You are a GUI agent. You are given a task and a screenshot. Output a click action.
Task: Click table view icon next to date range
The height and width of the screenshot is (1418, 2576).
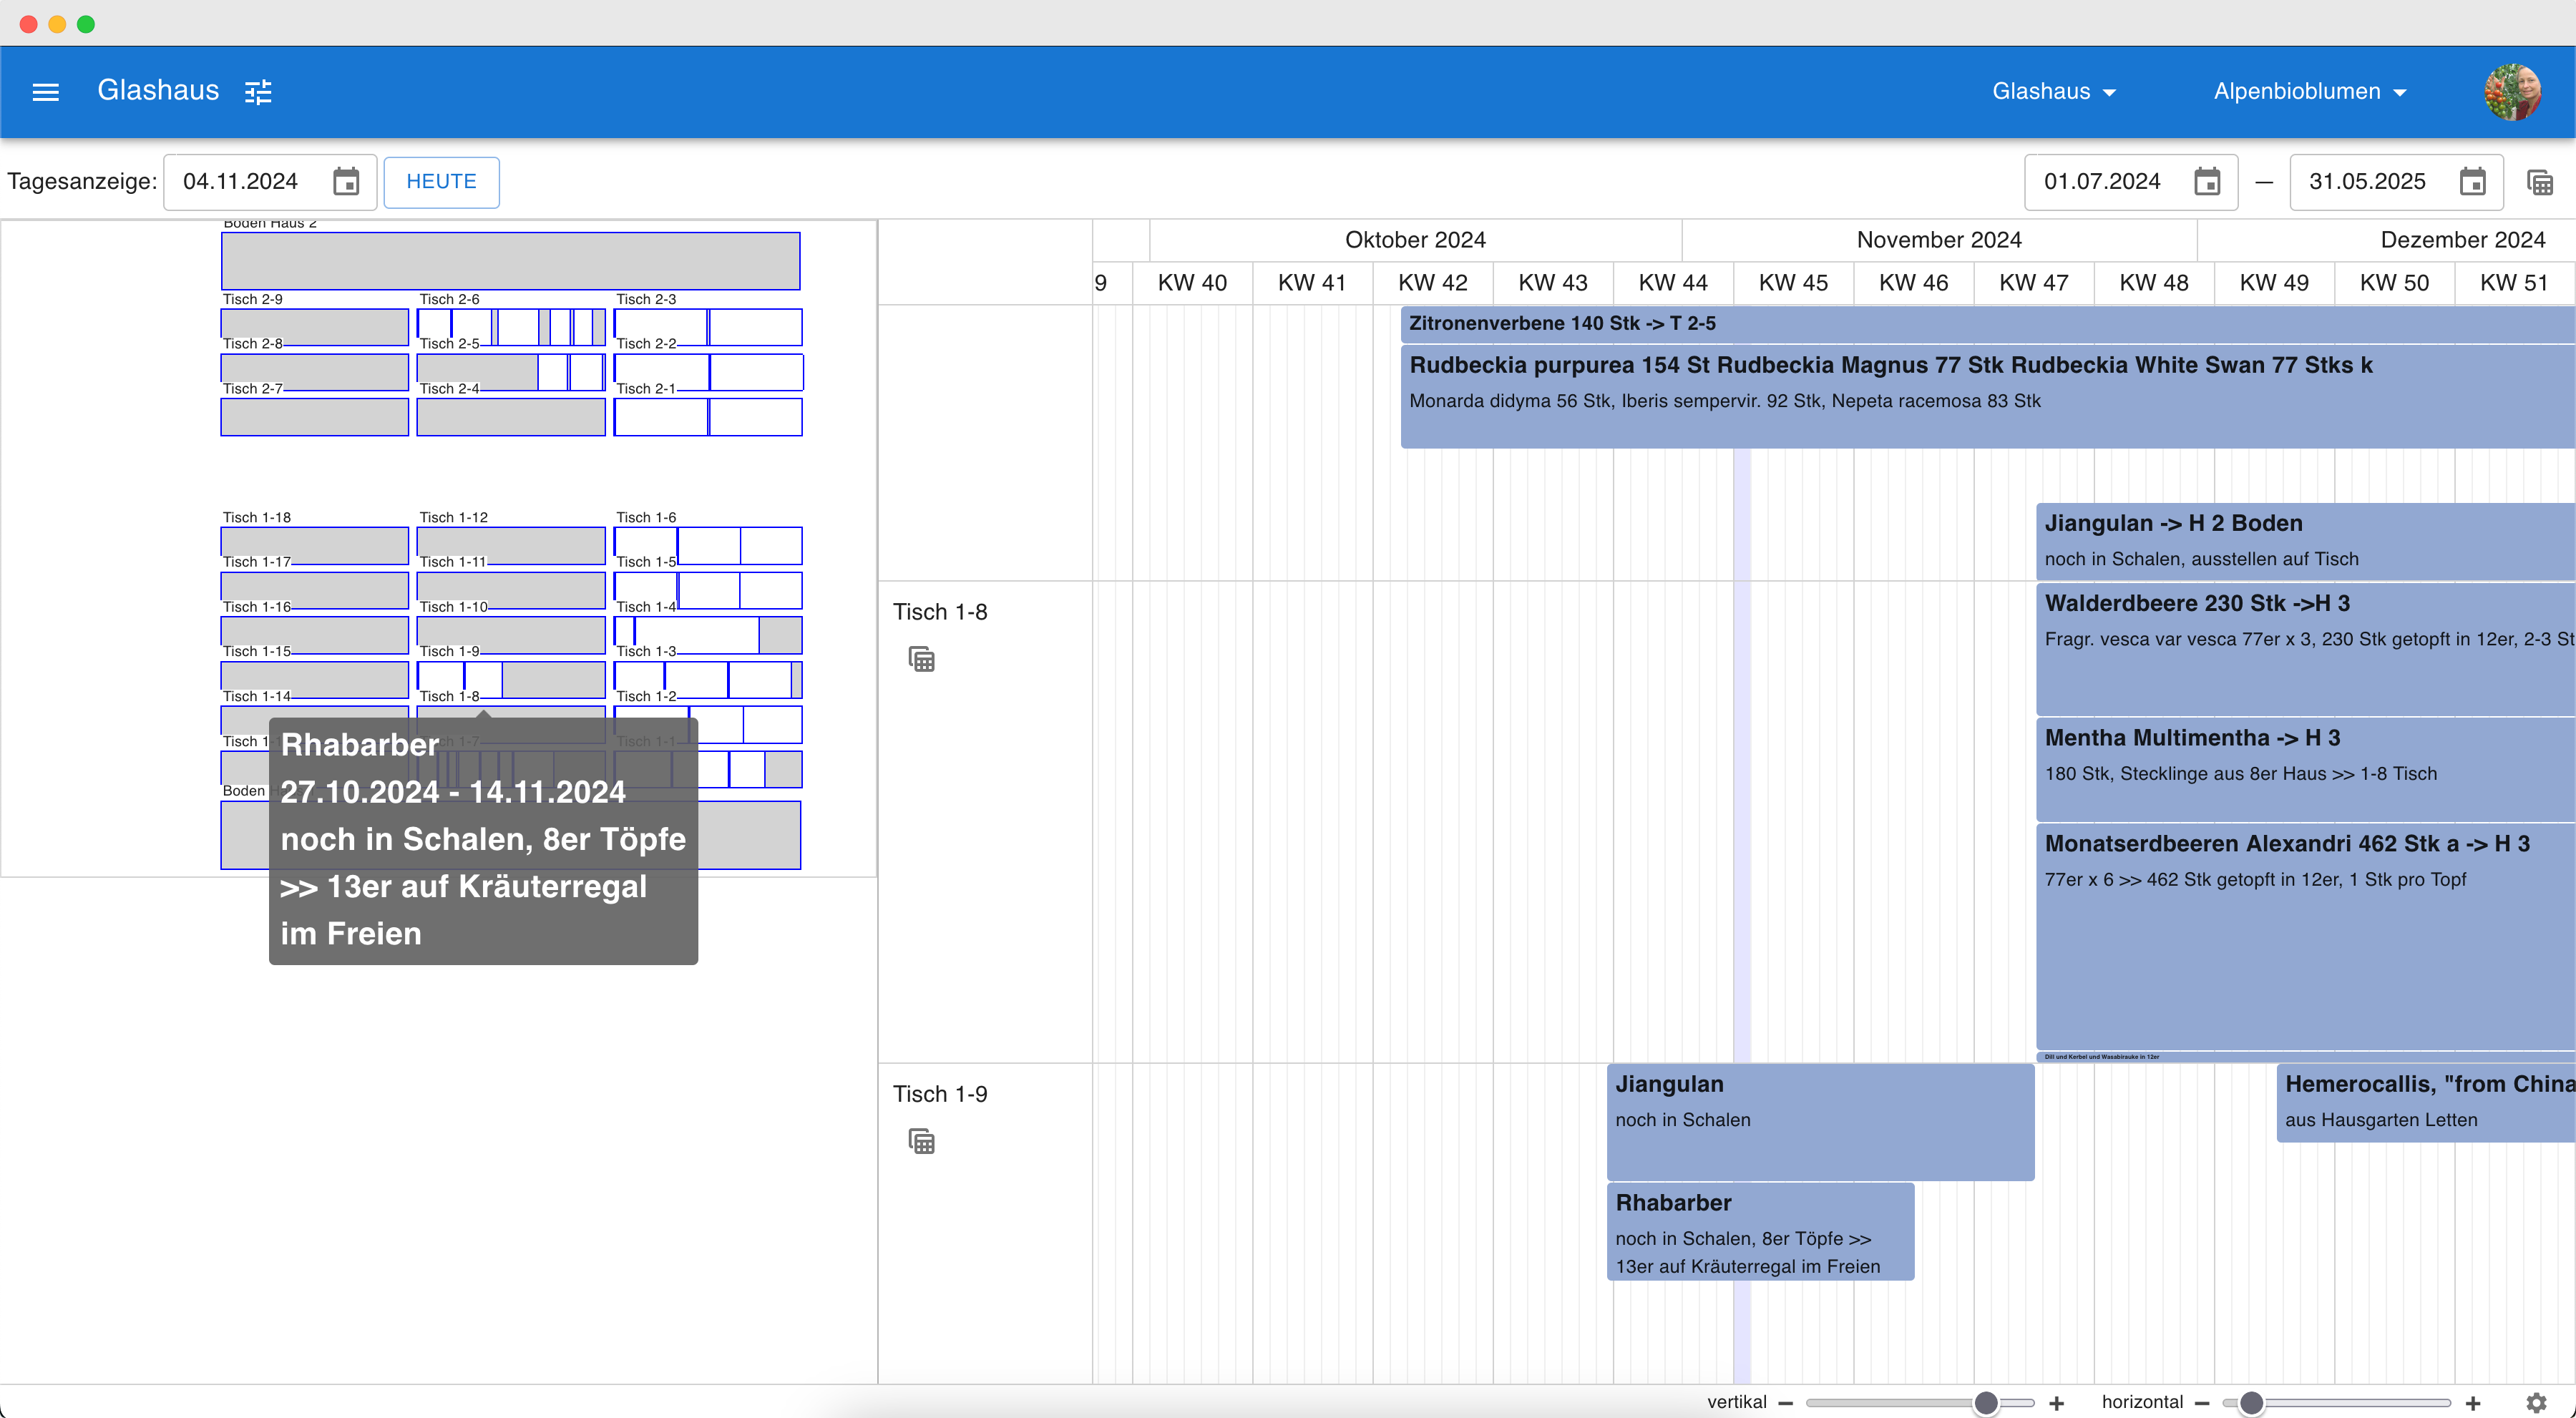click(2539, 182)
